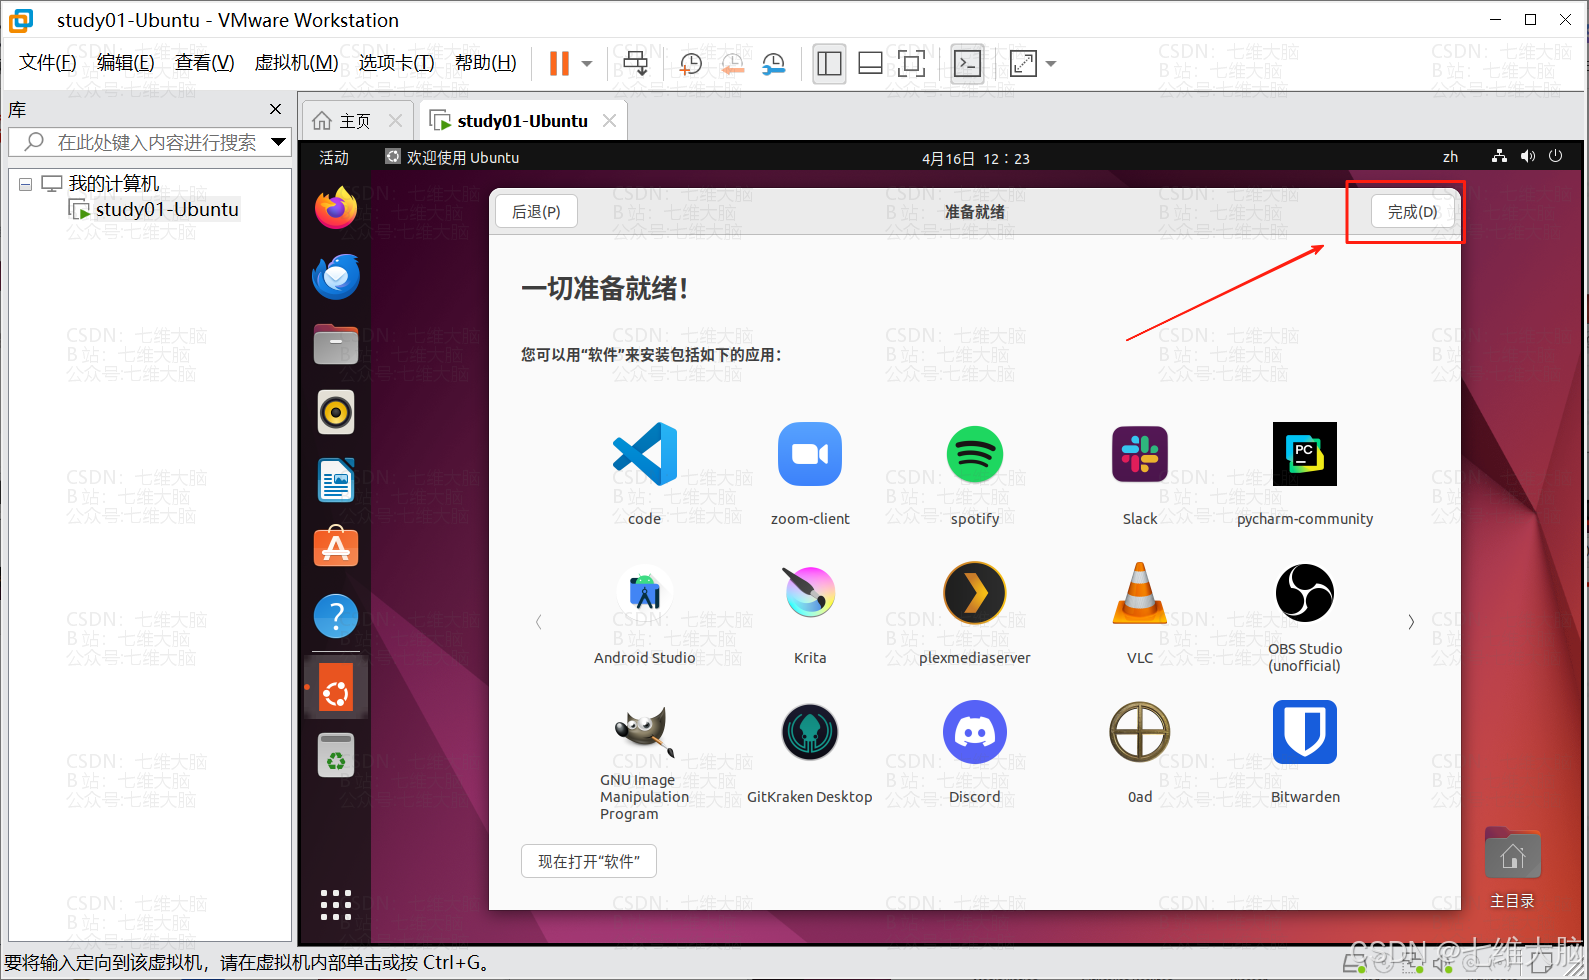1589x980 pixels.
Task: Open Rhythmbox from the dock
Action: coord(336,412)
